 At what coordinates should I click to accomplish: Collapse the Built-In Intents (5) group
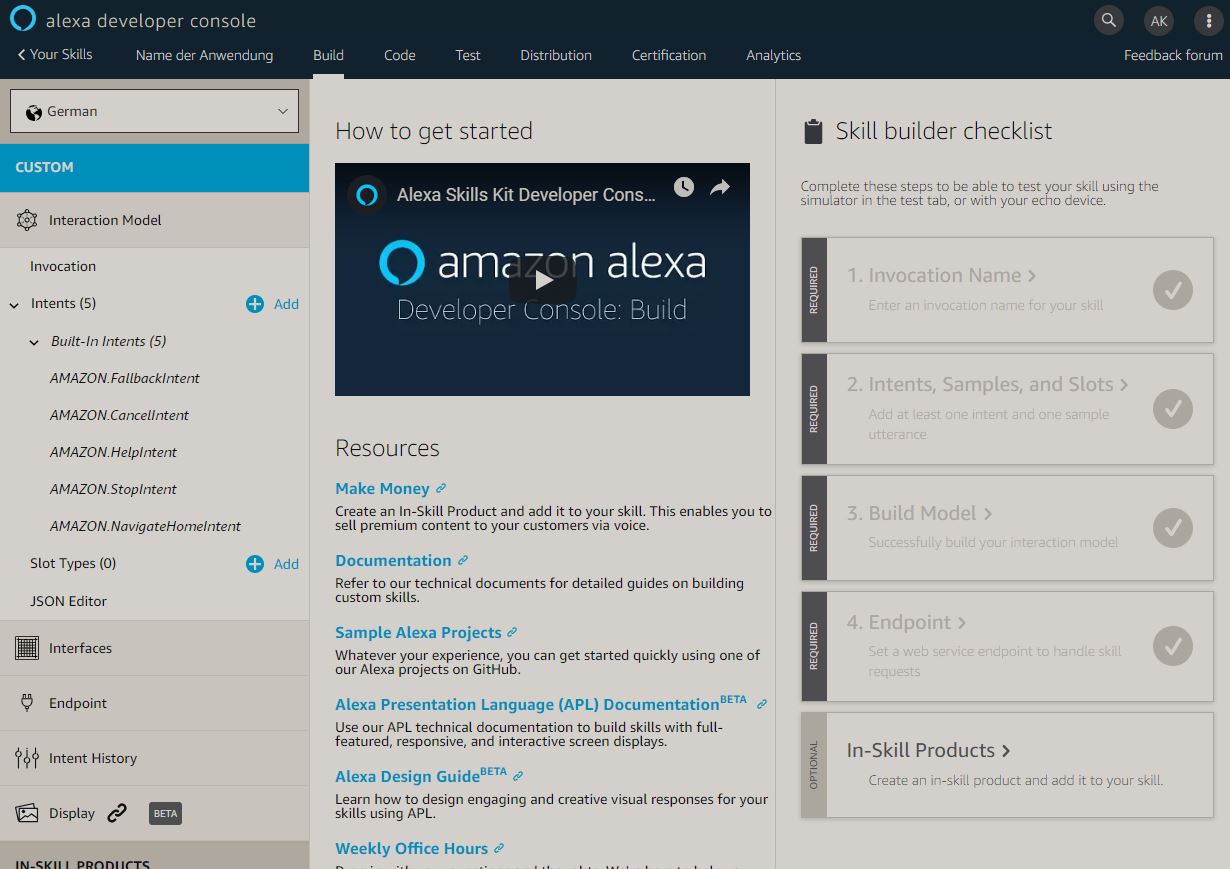point(35,342)
